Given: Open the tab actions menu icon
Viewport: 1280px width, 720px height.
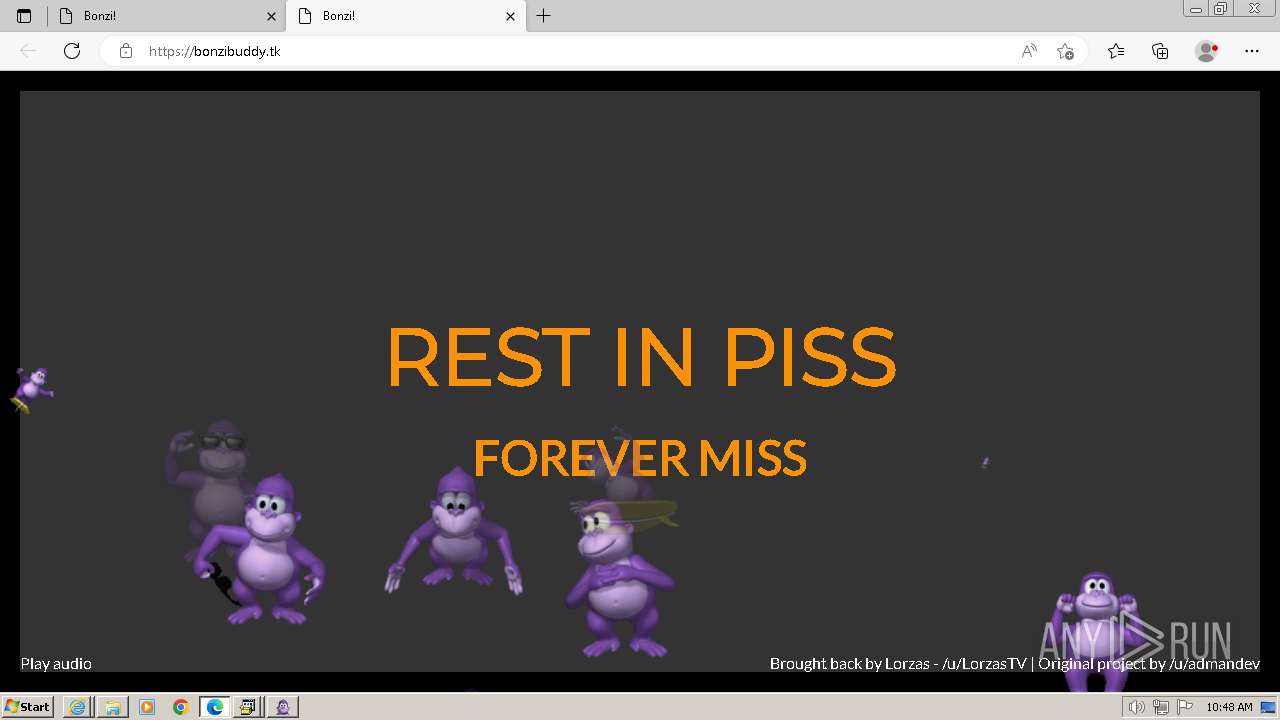Looking at the screenshot, I should [24, 16].
